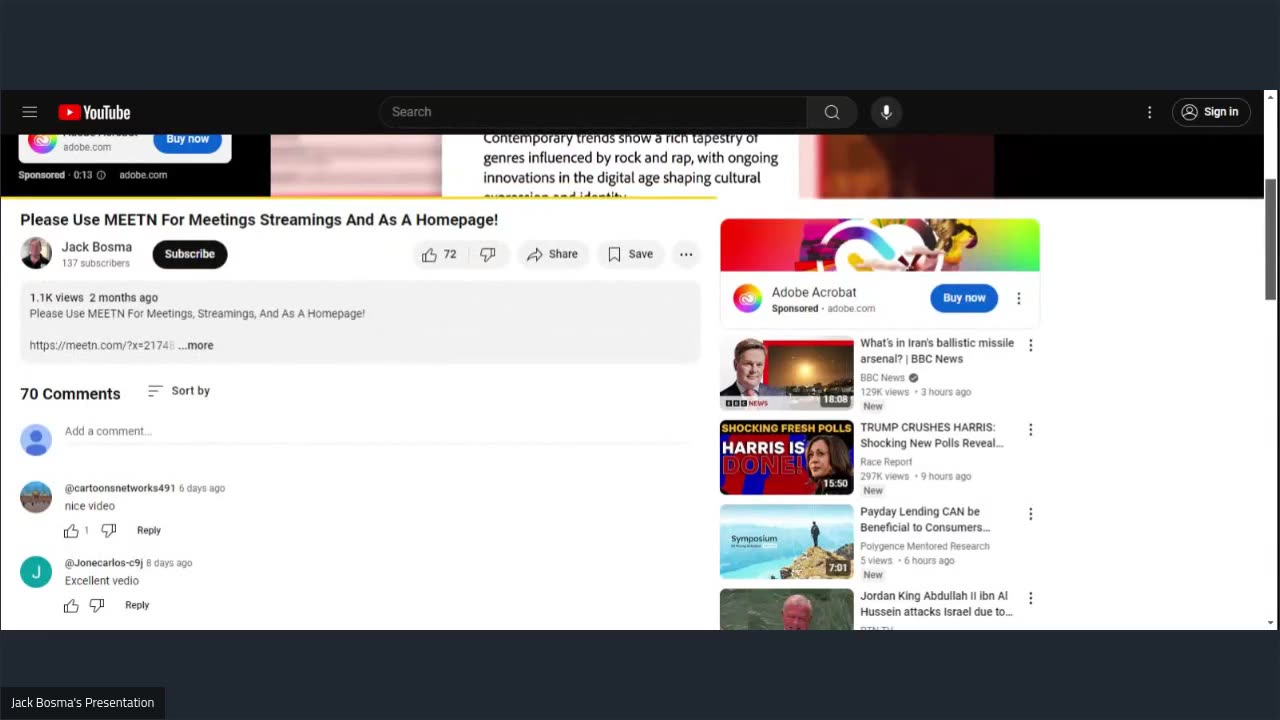Viewport: 1280px width, 720px height.
Task: Open the Sort by comments dropdown
Action: click(x=179, y=391)
